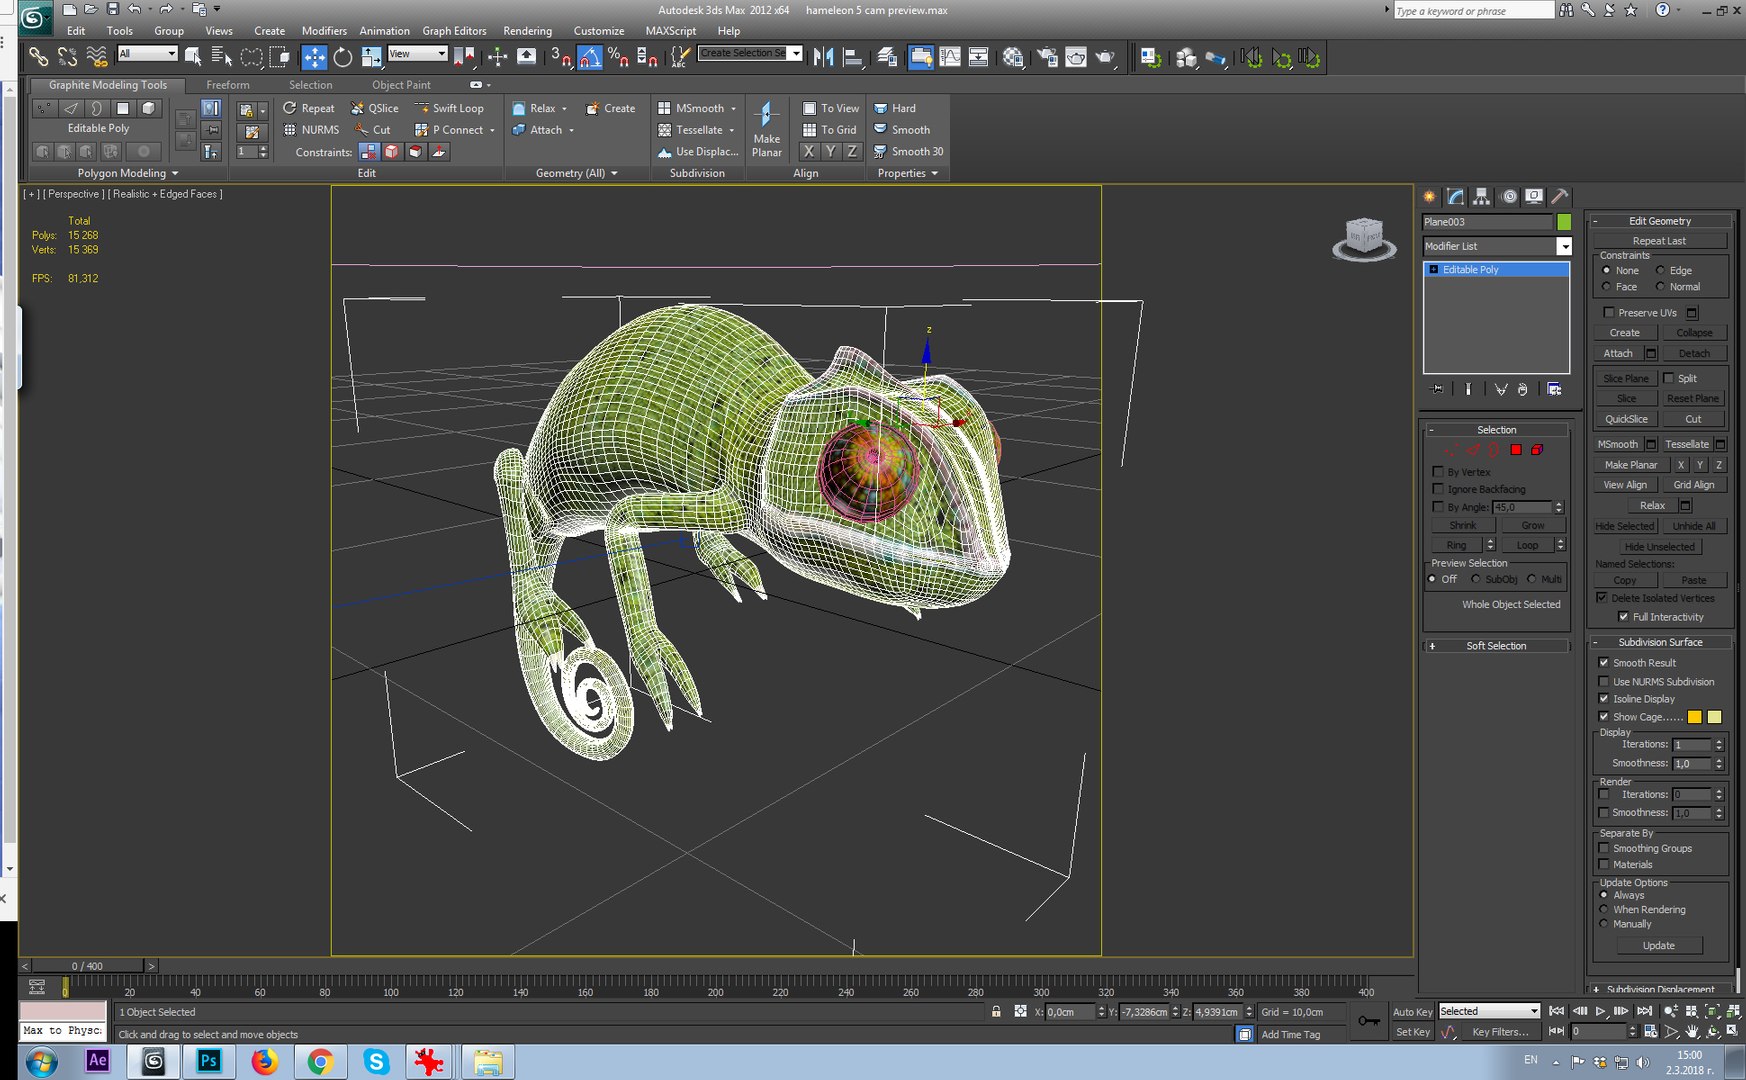1746x1080 pixels.
Task: Enable the Preserve UVs checkbox
Action: [x=1608, y=313]
